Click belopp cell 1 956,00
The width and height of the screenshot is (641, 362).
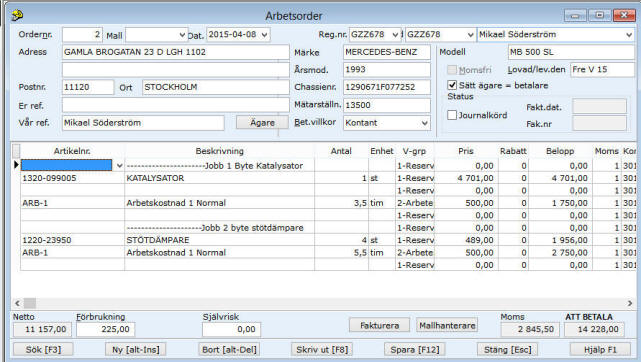click(560, 240)
